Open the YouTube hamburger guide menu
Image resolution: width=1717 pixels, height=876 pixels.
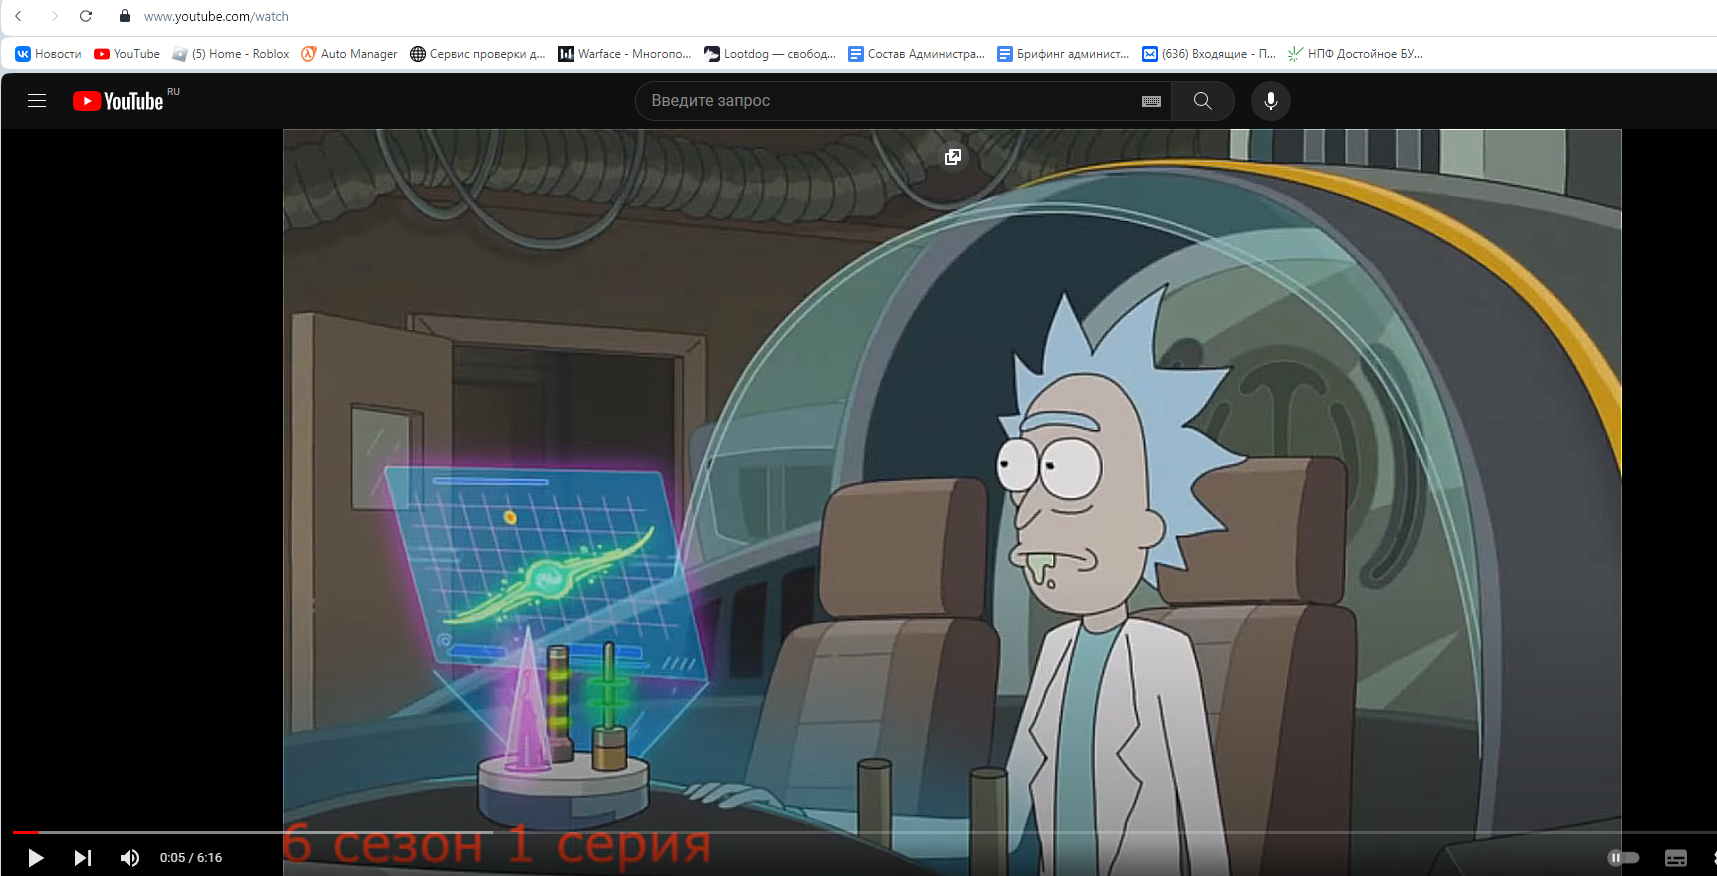tap(37, 101)
